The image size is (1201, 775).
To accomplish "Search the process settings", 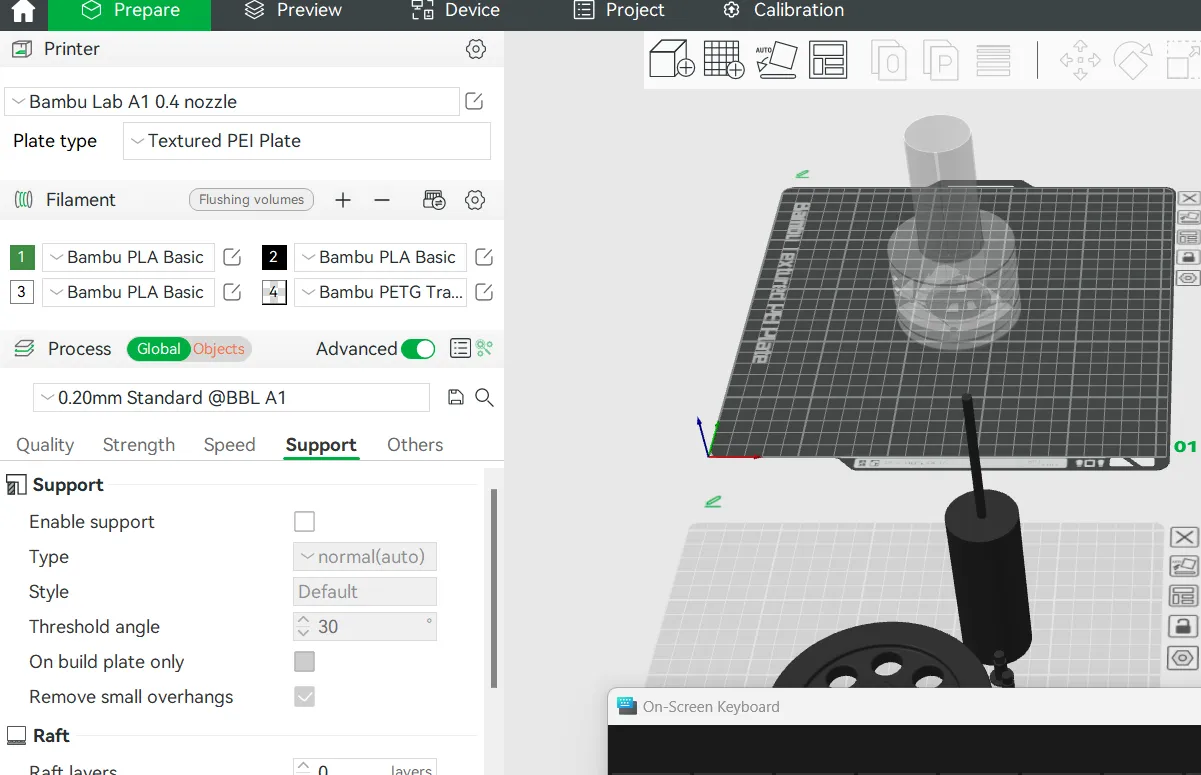I will point(485,398).
